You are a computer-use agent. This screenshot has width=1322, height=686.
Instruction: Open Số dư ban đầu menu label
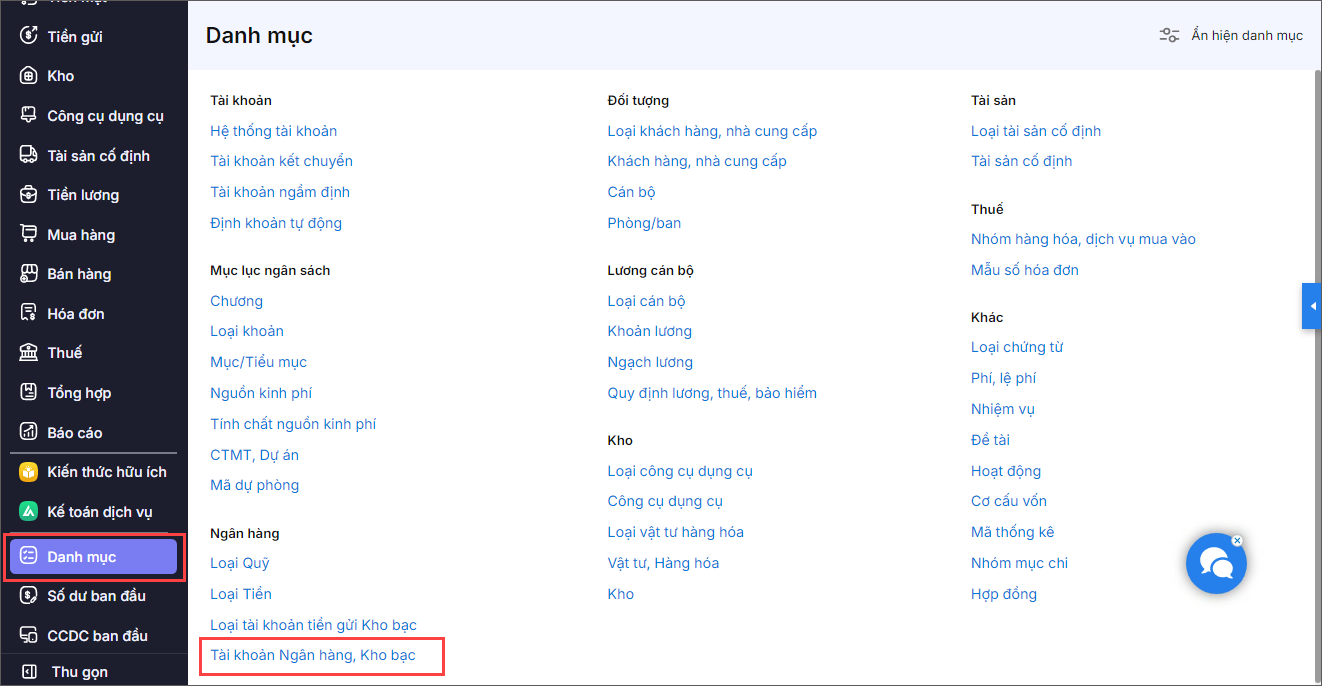tap(96, 596)
